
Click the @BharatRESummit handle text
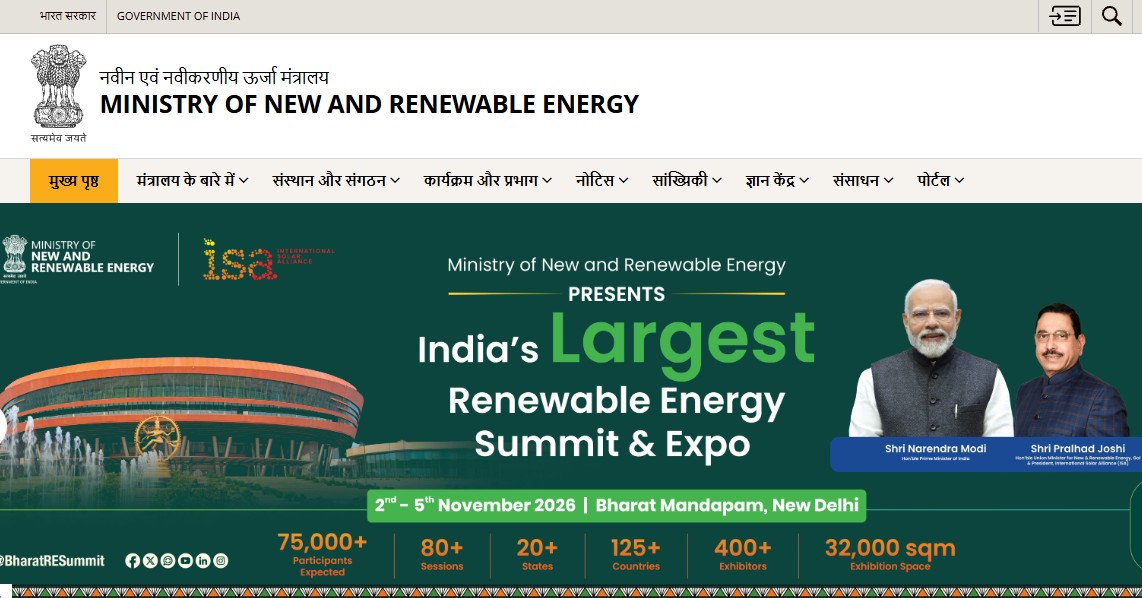pyautogui.click(x=52, y=561)
